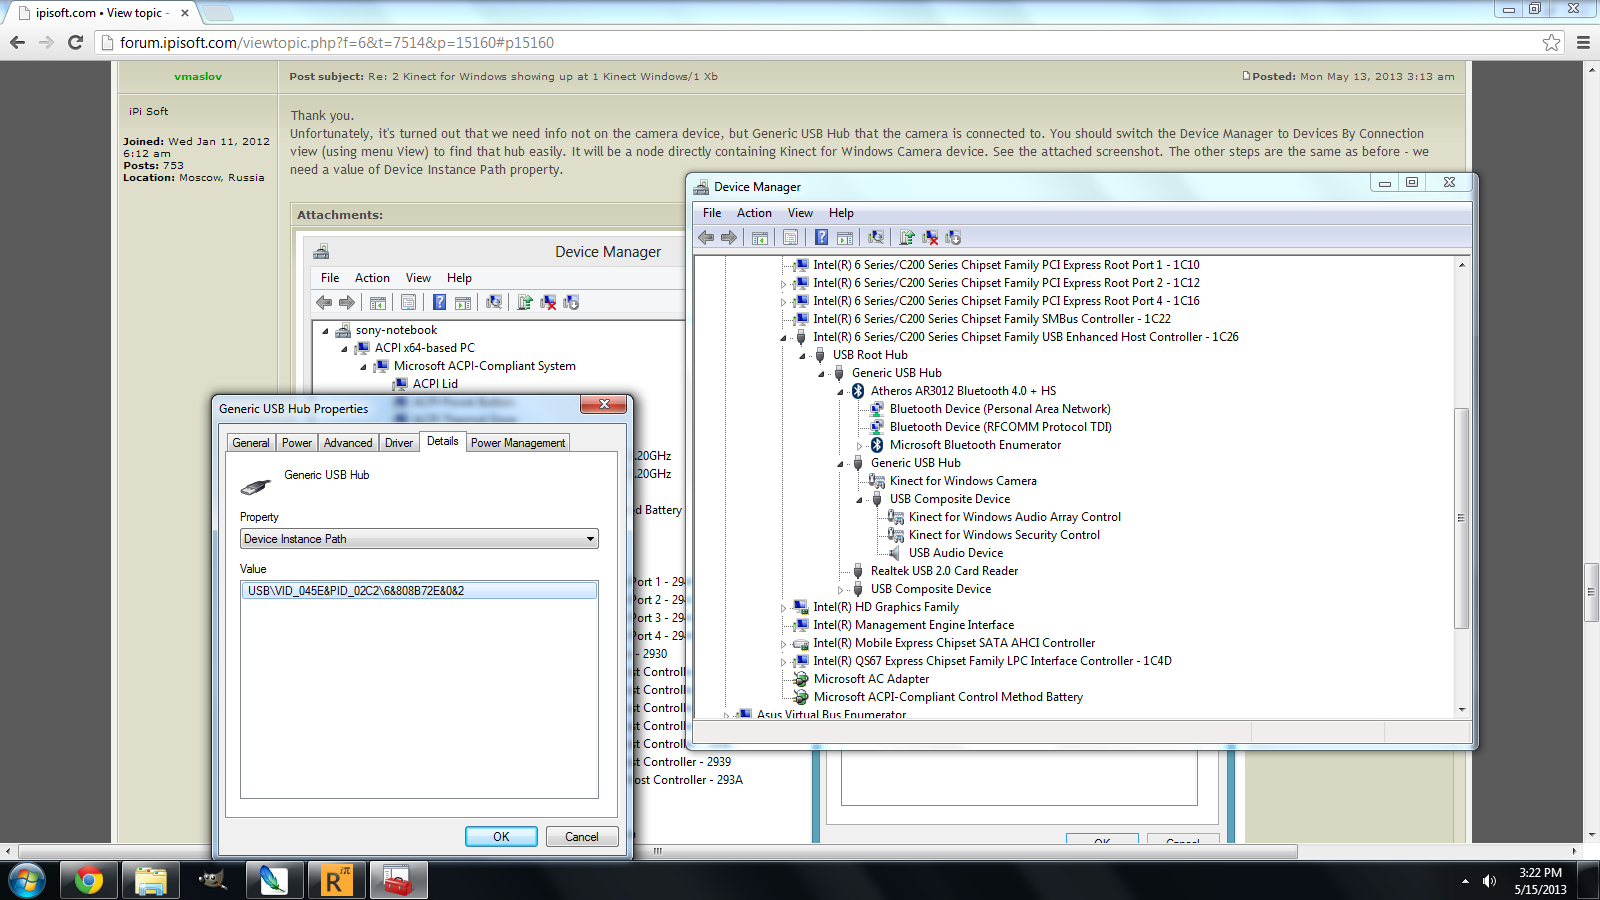The width and height of the screenshot is (1600, 900).
Task: Click speaker icon of USB Audio Device
Action: point(896,553)
